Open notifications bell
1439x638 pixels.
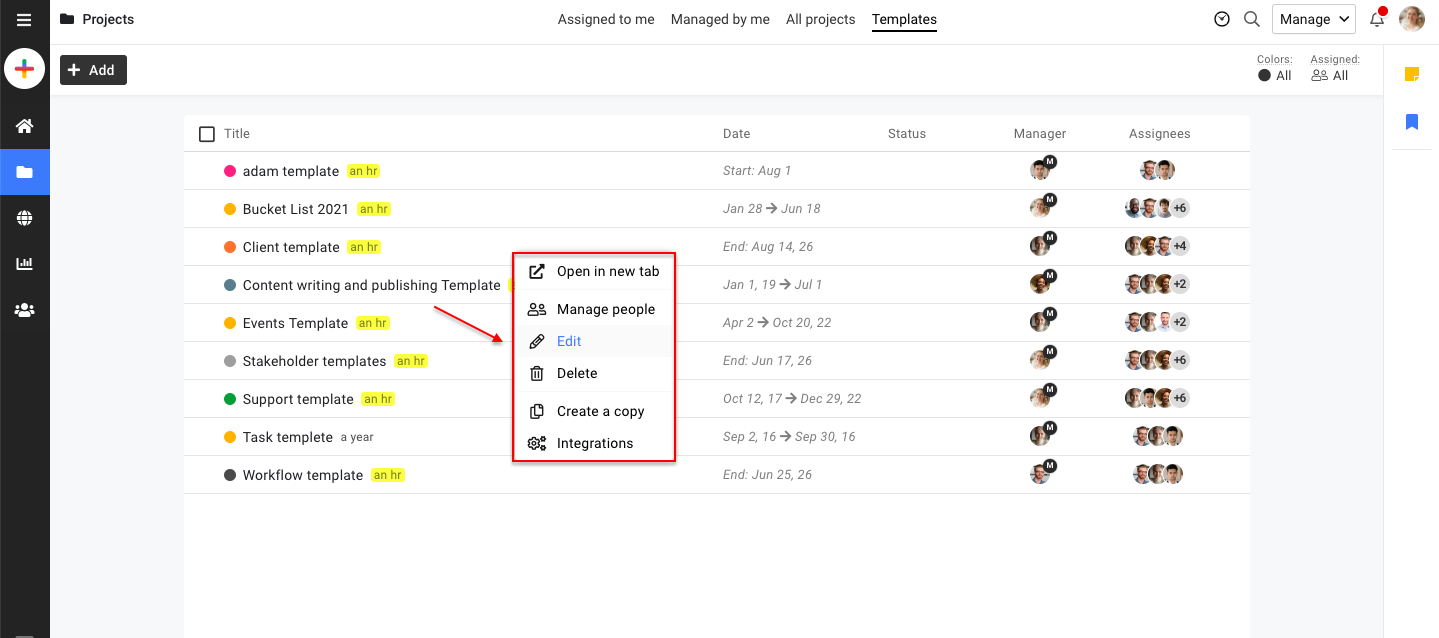pyautogui.click(x=1378, y=19)
